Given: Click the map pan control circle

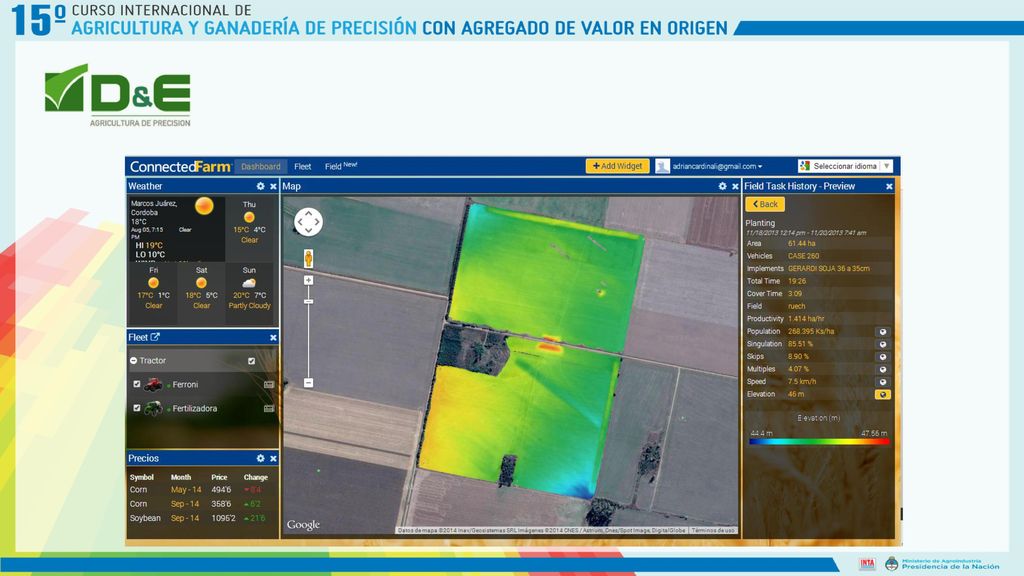Looking at the screenshot, I should tap(308, 222).
